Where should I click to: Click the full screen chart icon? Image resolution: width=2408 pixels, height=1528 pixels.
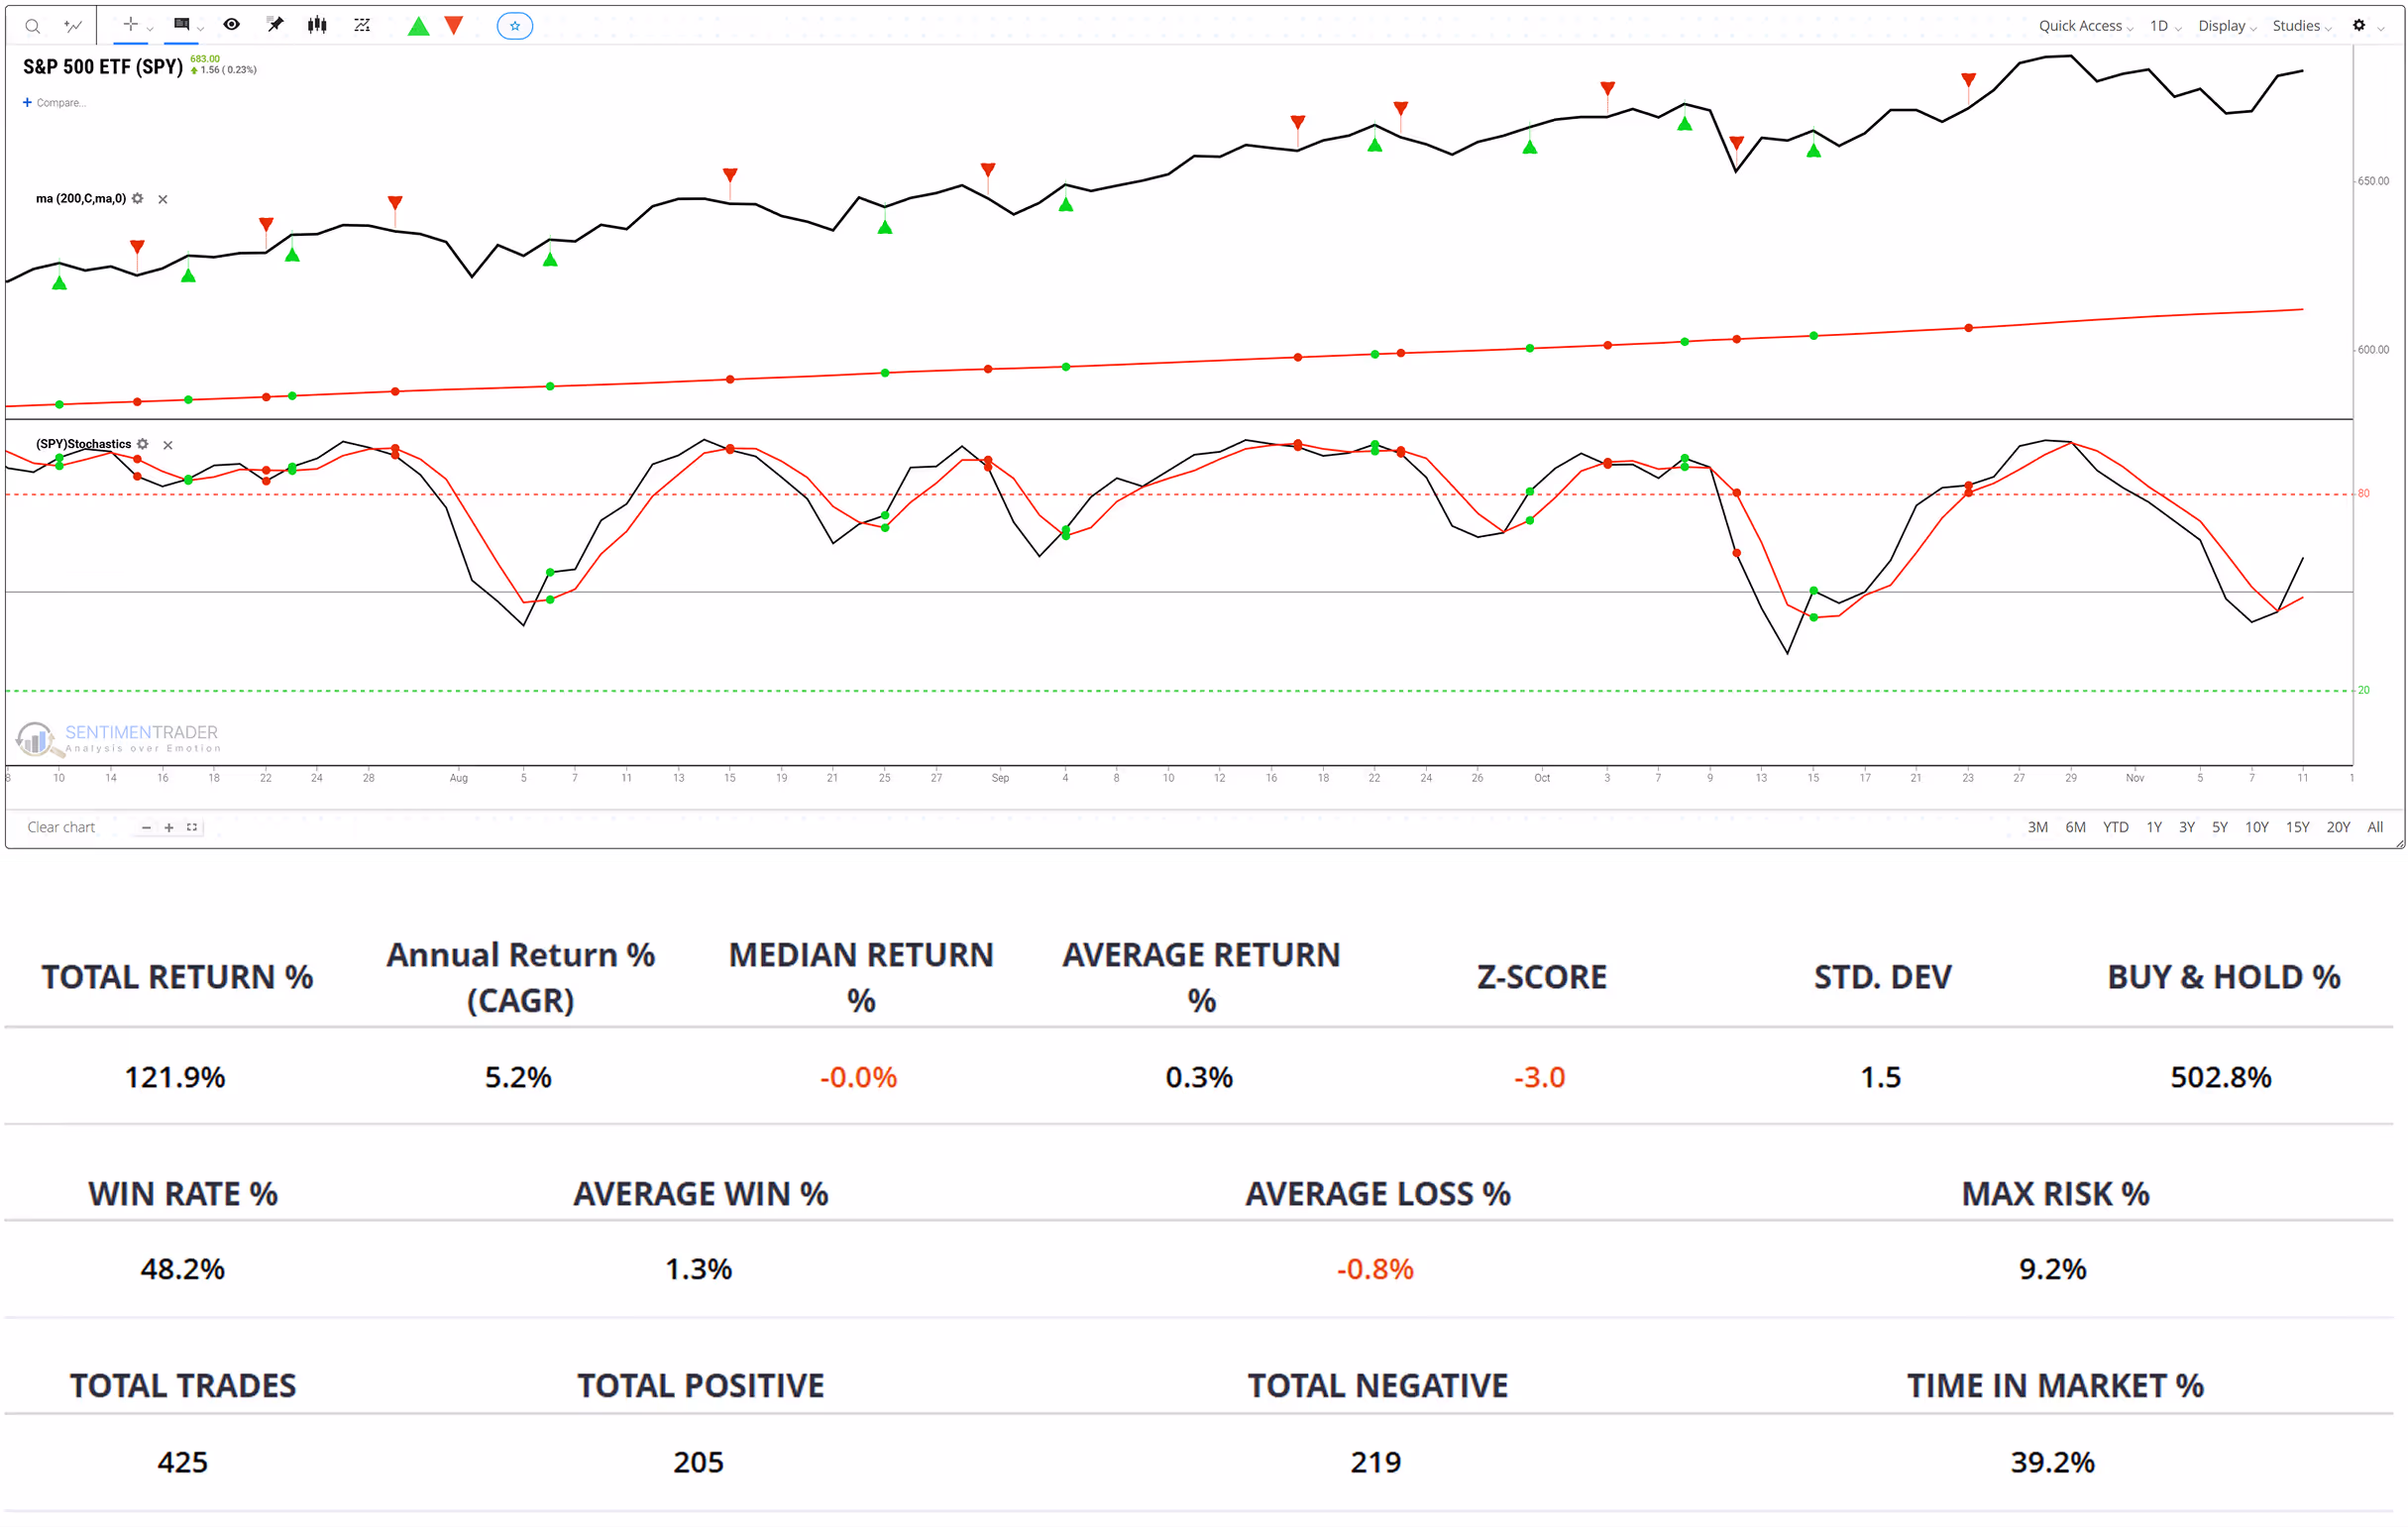[192, 827]
